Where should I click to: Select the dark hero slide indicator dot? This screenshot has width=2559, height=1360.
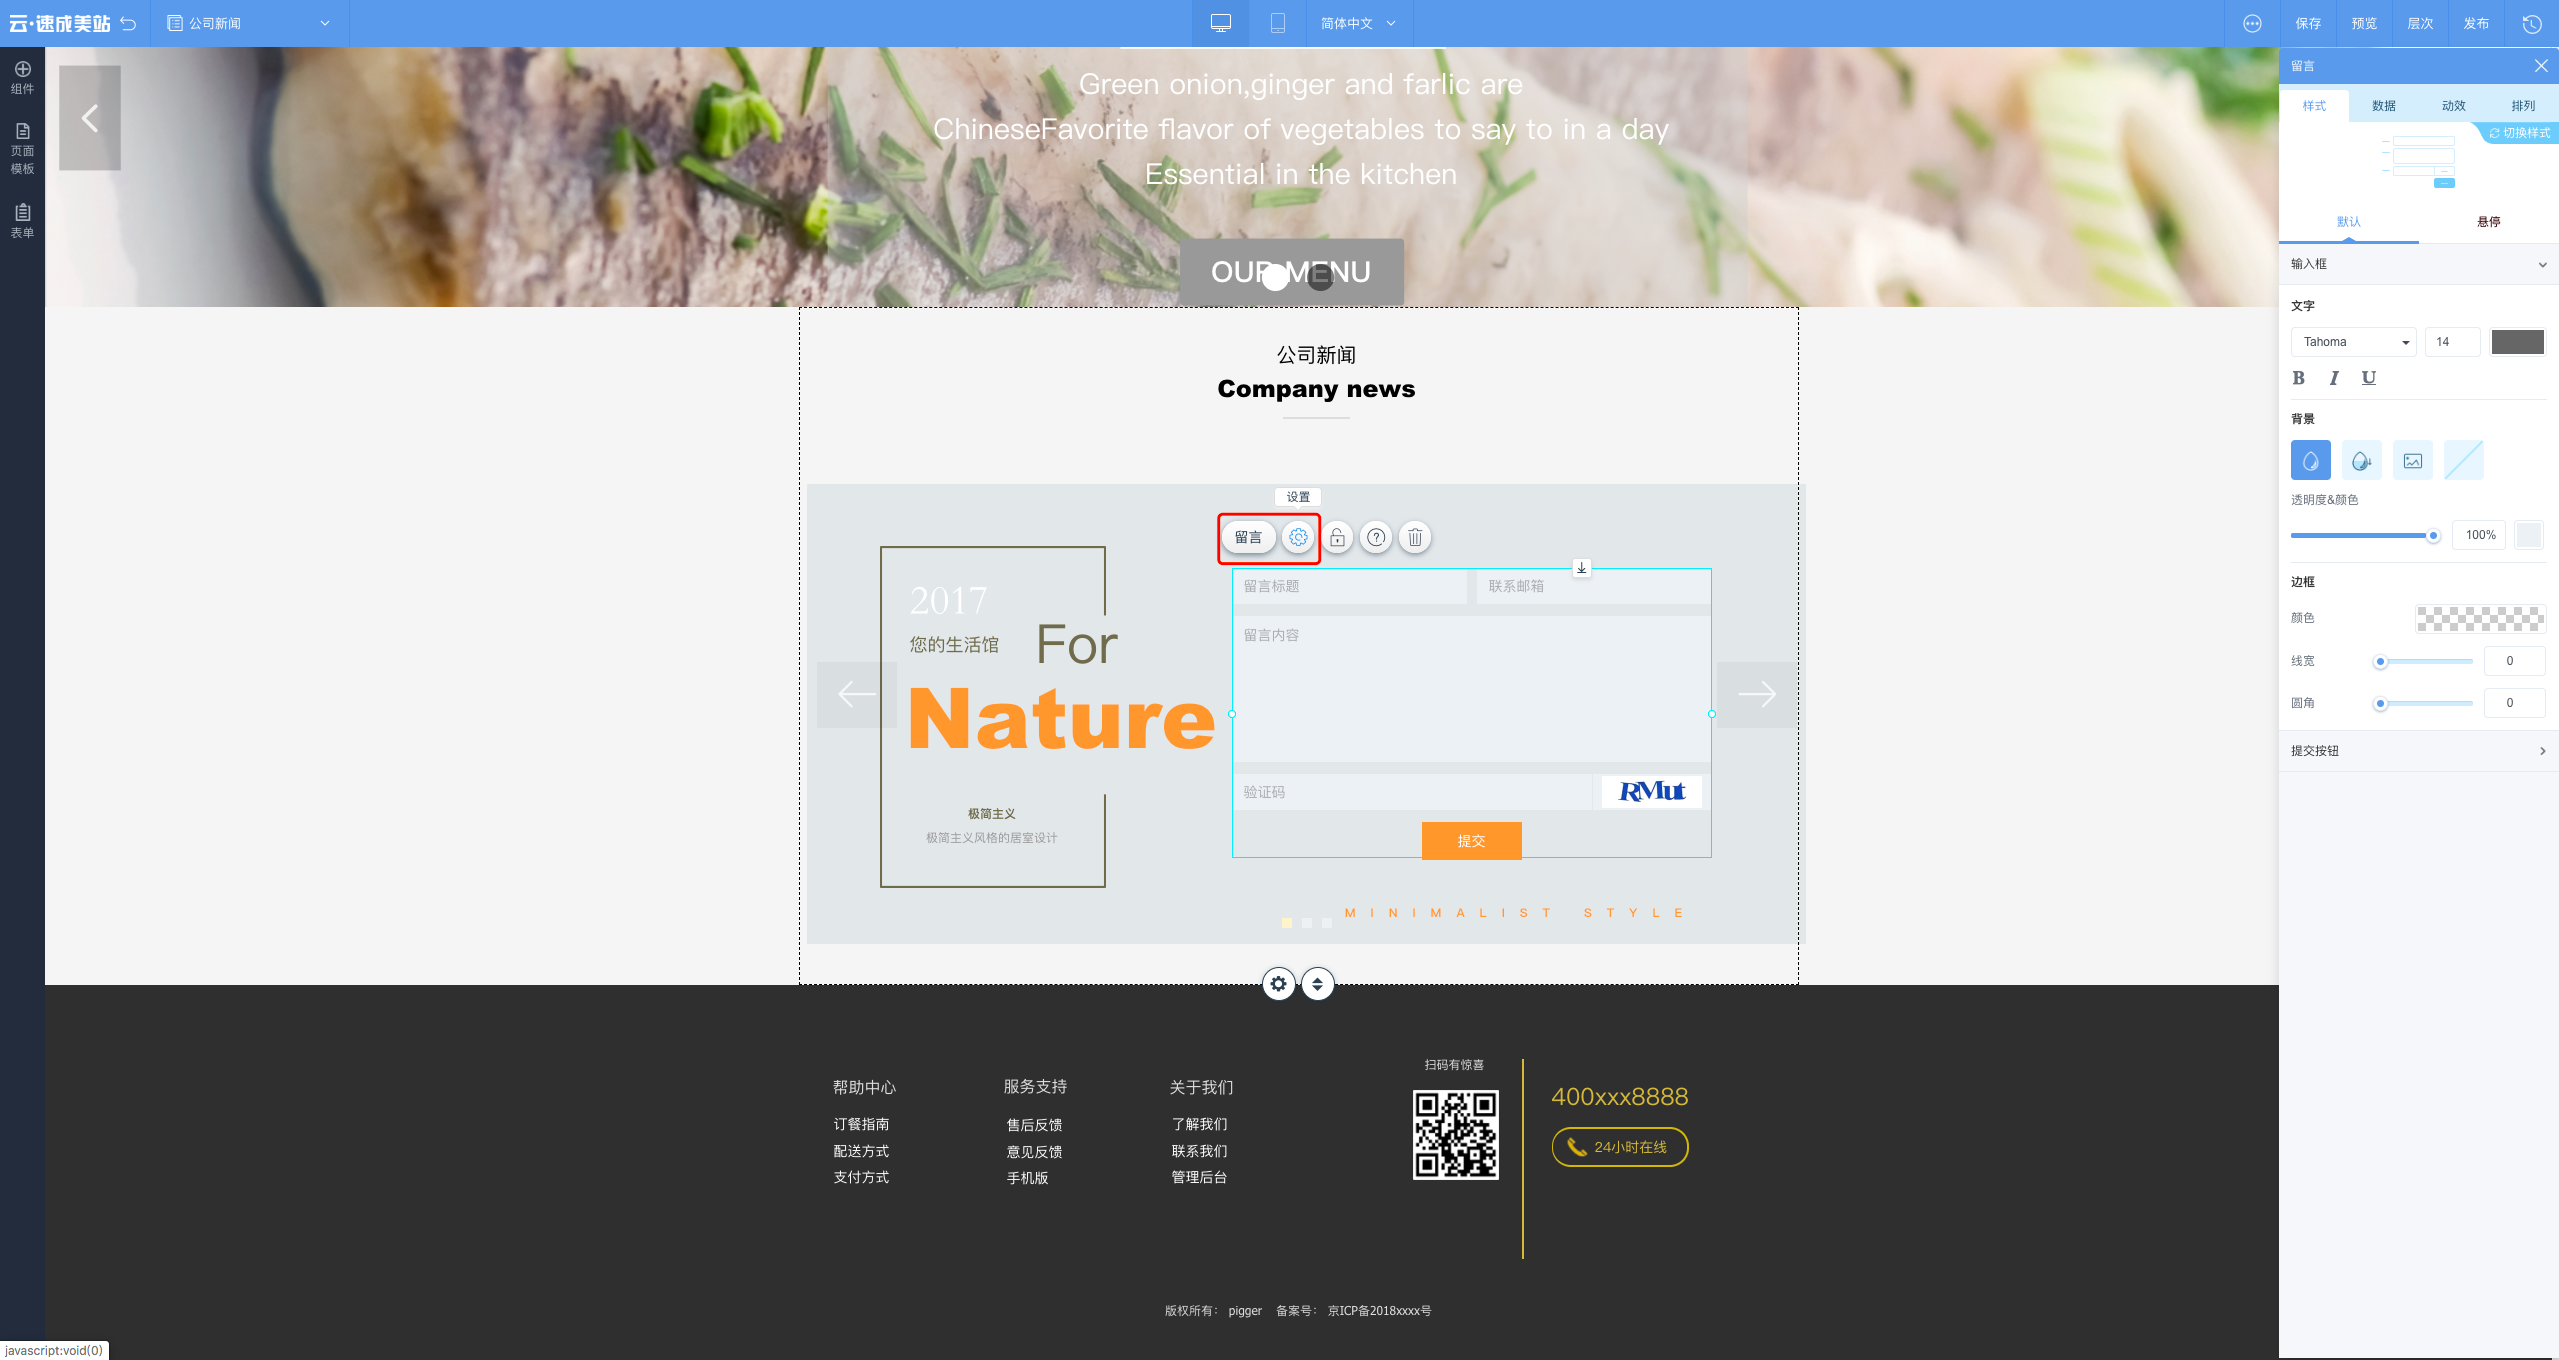click(x=1320, y=278)
